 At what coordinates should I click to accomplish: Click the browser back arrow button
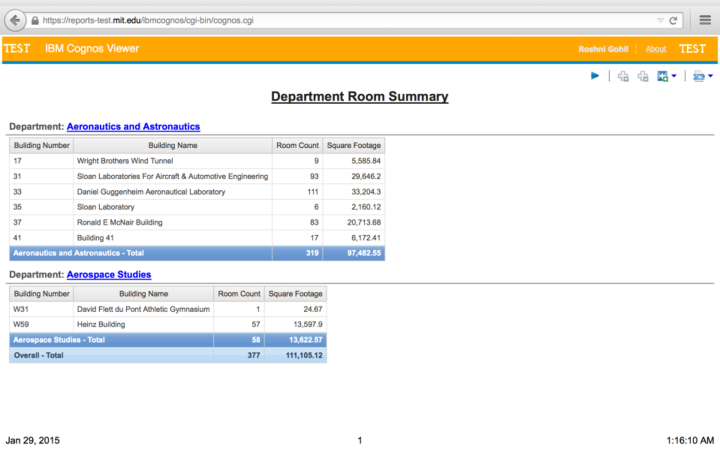(16, 20)
